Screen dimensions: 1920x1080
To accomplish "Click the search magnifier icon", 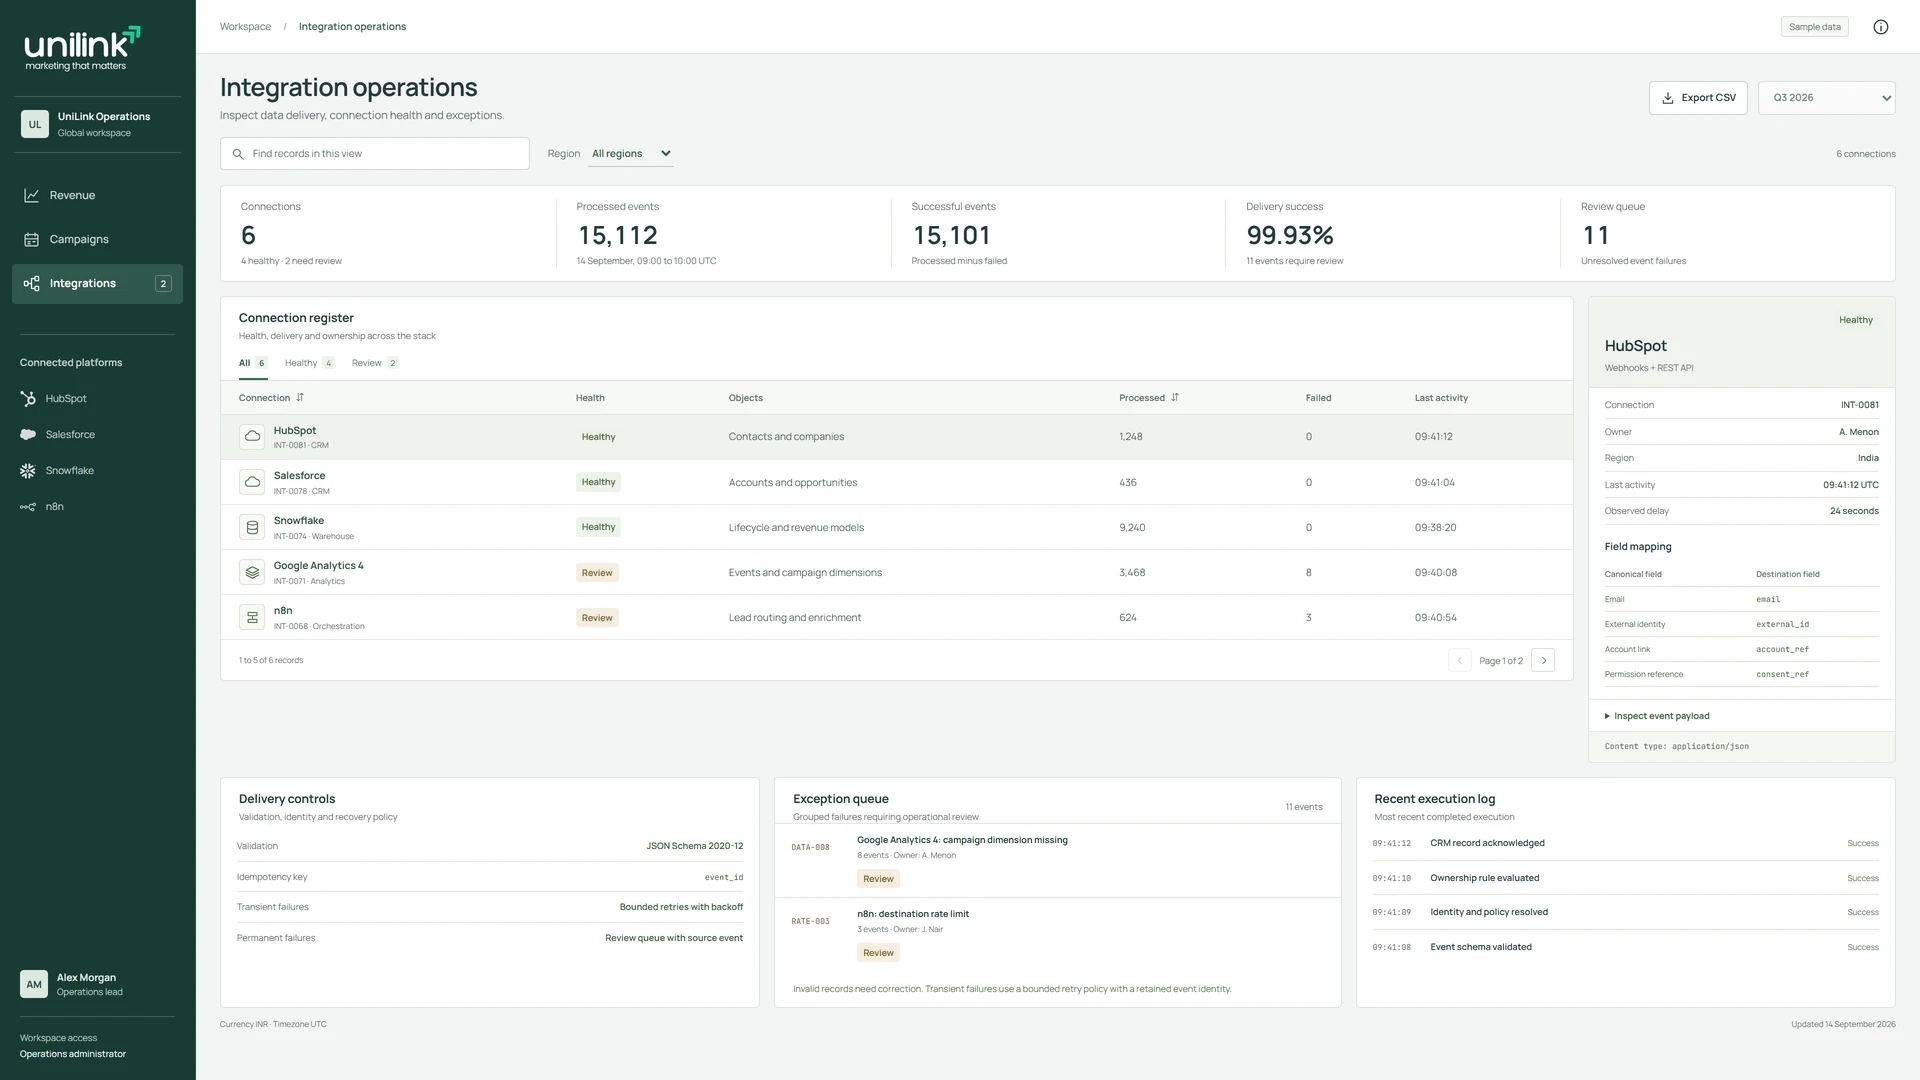I will (238, 154).
